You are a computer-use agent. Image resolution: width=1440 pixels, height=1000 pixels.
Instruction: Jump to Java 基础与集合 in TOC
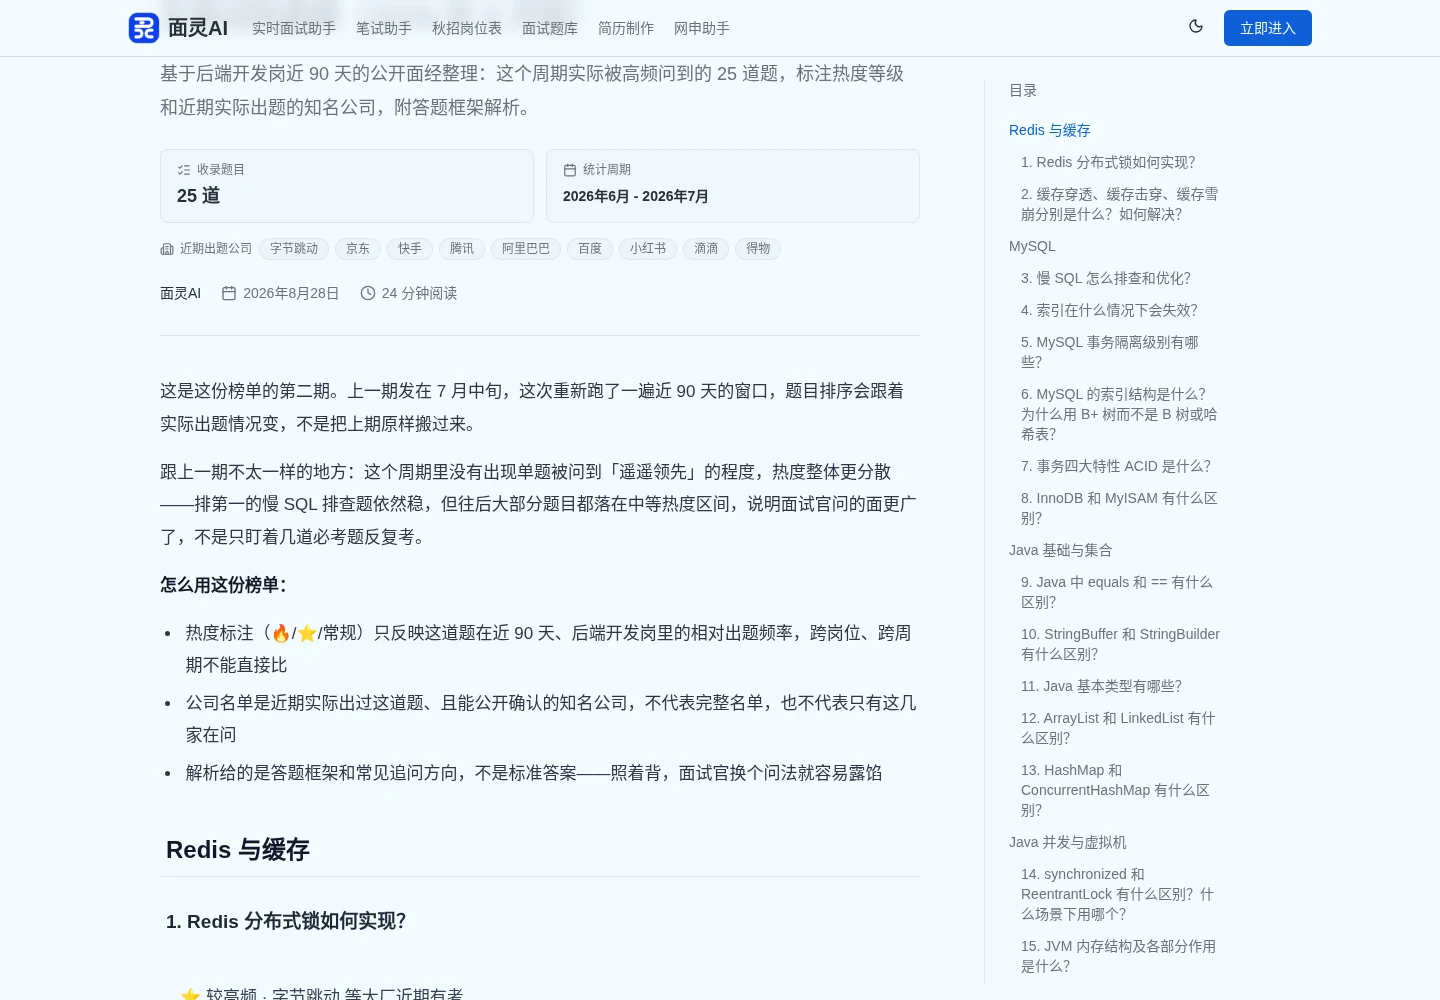[1060, 550]
